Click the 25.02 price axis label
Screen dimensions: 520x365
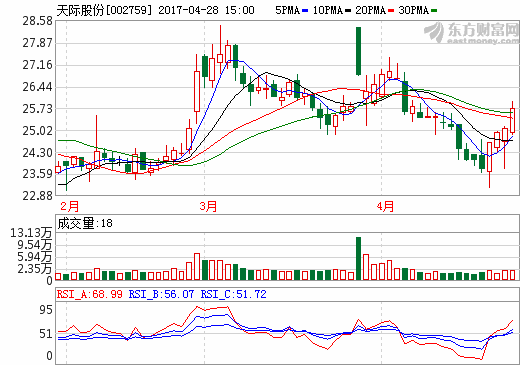(x=38, y=131)
